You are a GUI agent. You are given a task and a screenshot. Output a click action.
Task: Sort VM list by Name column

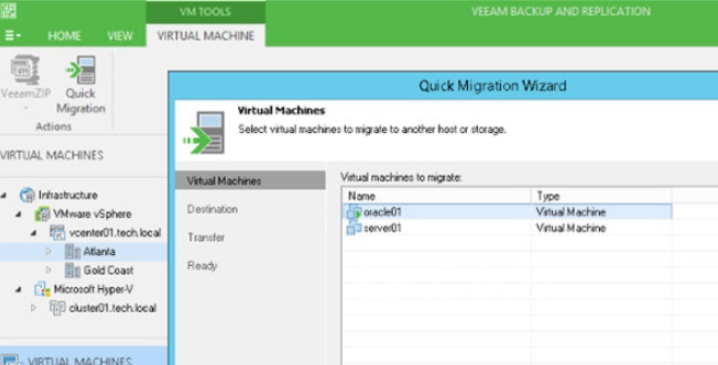pyautogui.click(x=437, y=196)
